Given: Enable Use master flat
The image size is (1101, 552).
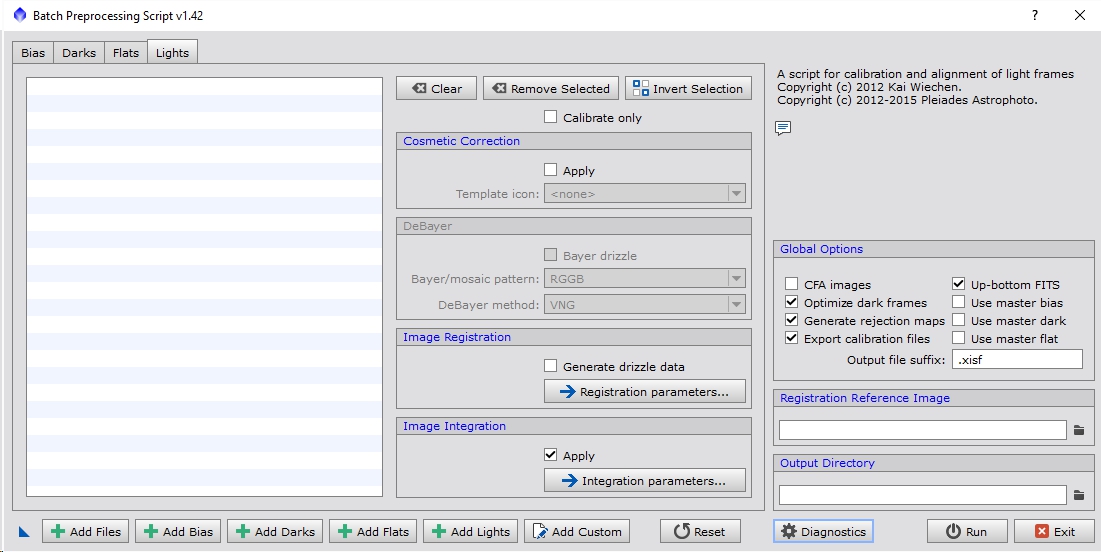Looking at the screenshot, I should tap(958, 338).
